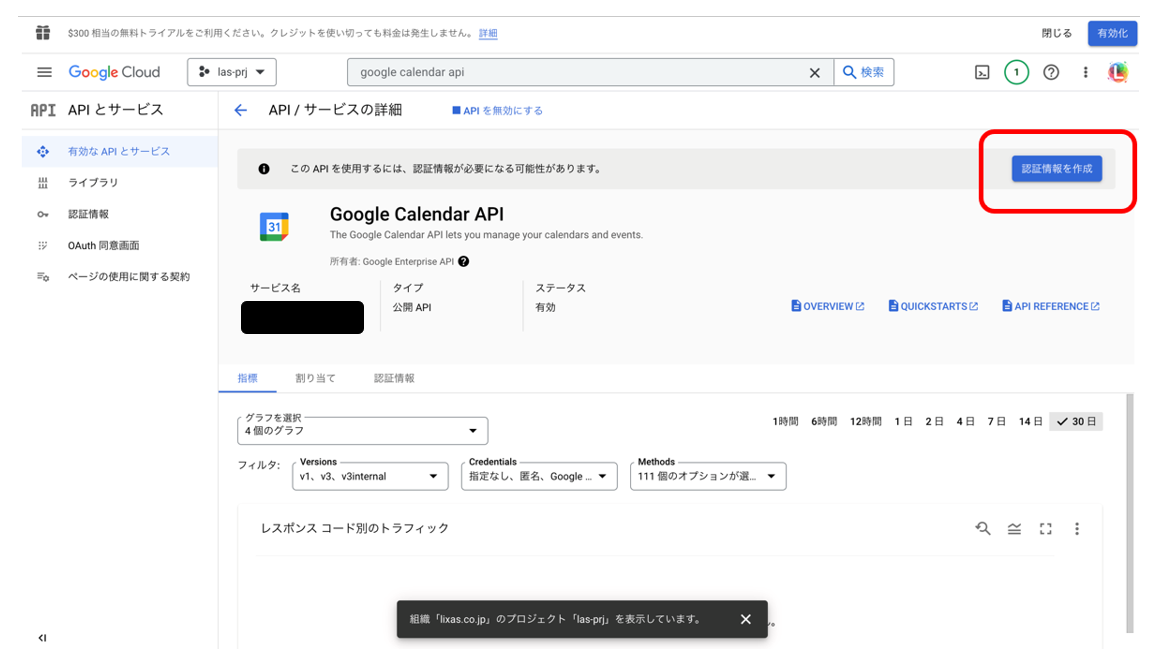
Task: Open the notifications badge showing 1
Action: (1016, 72)
